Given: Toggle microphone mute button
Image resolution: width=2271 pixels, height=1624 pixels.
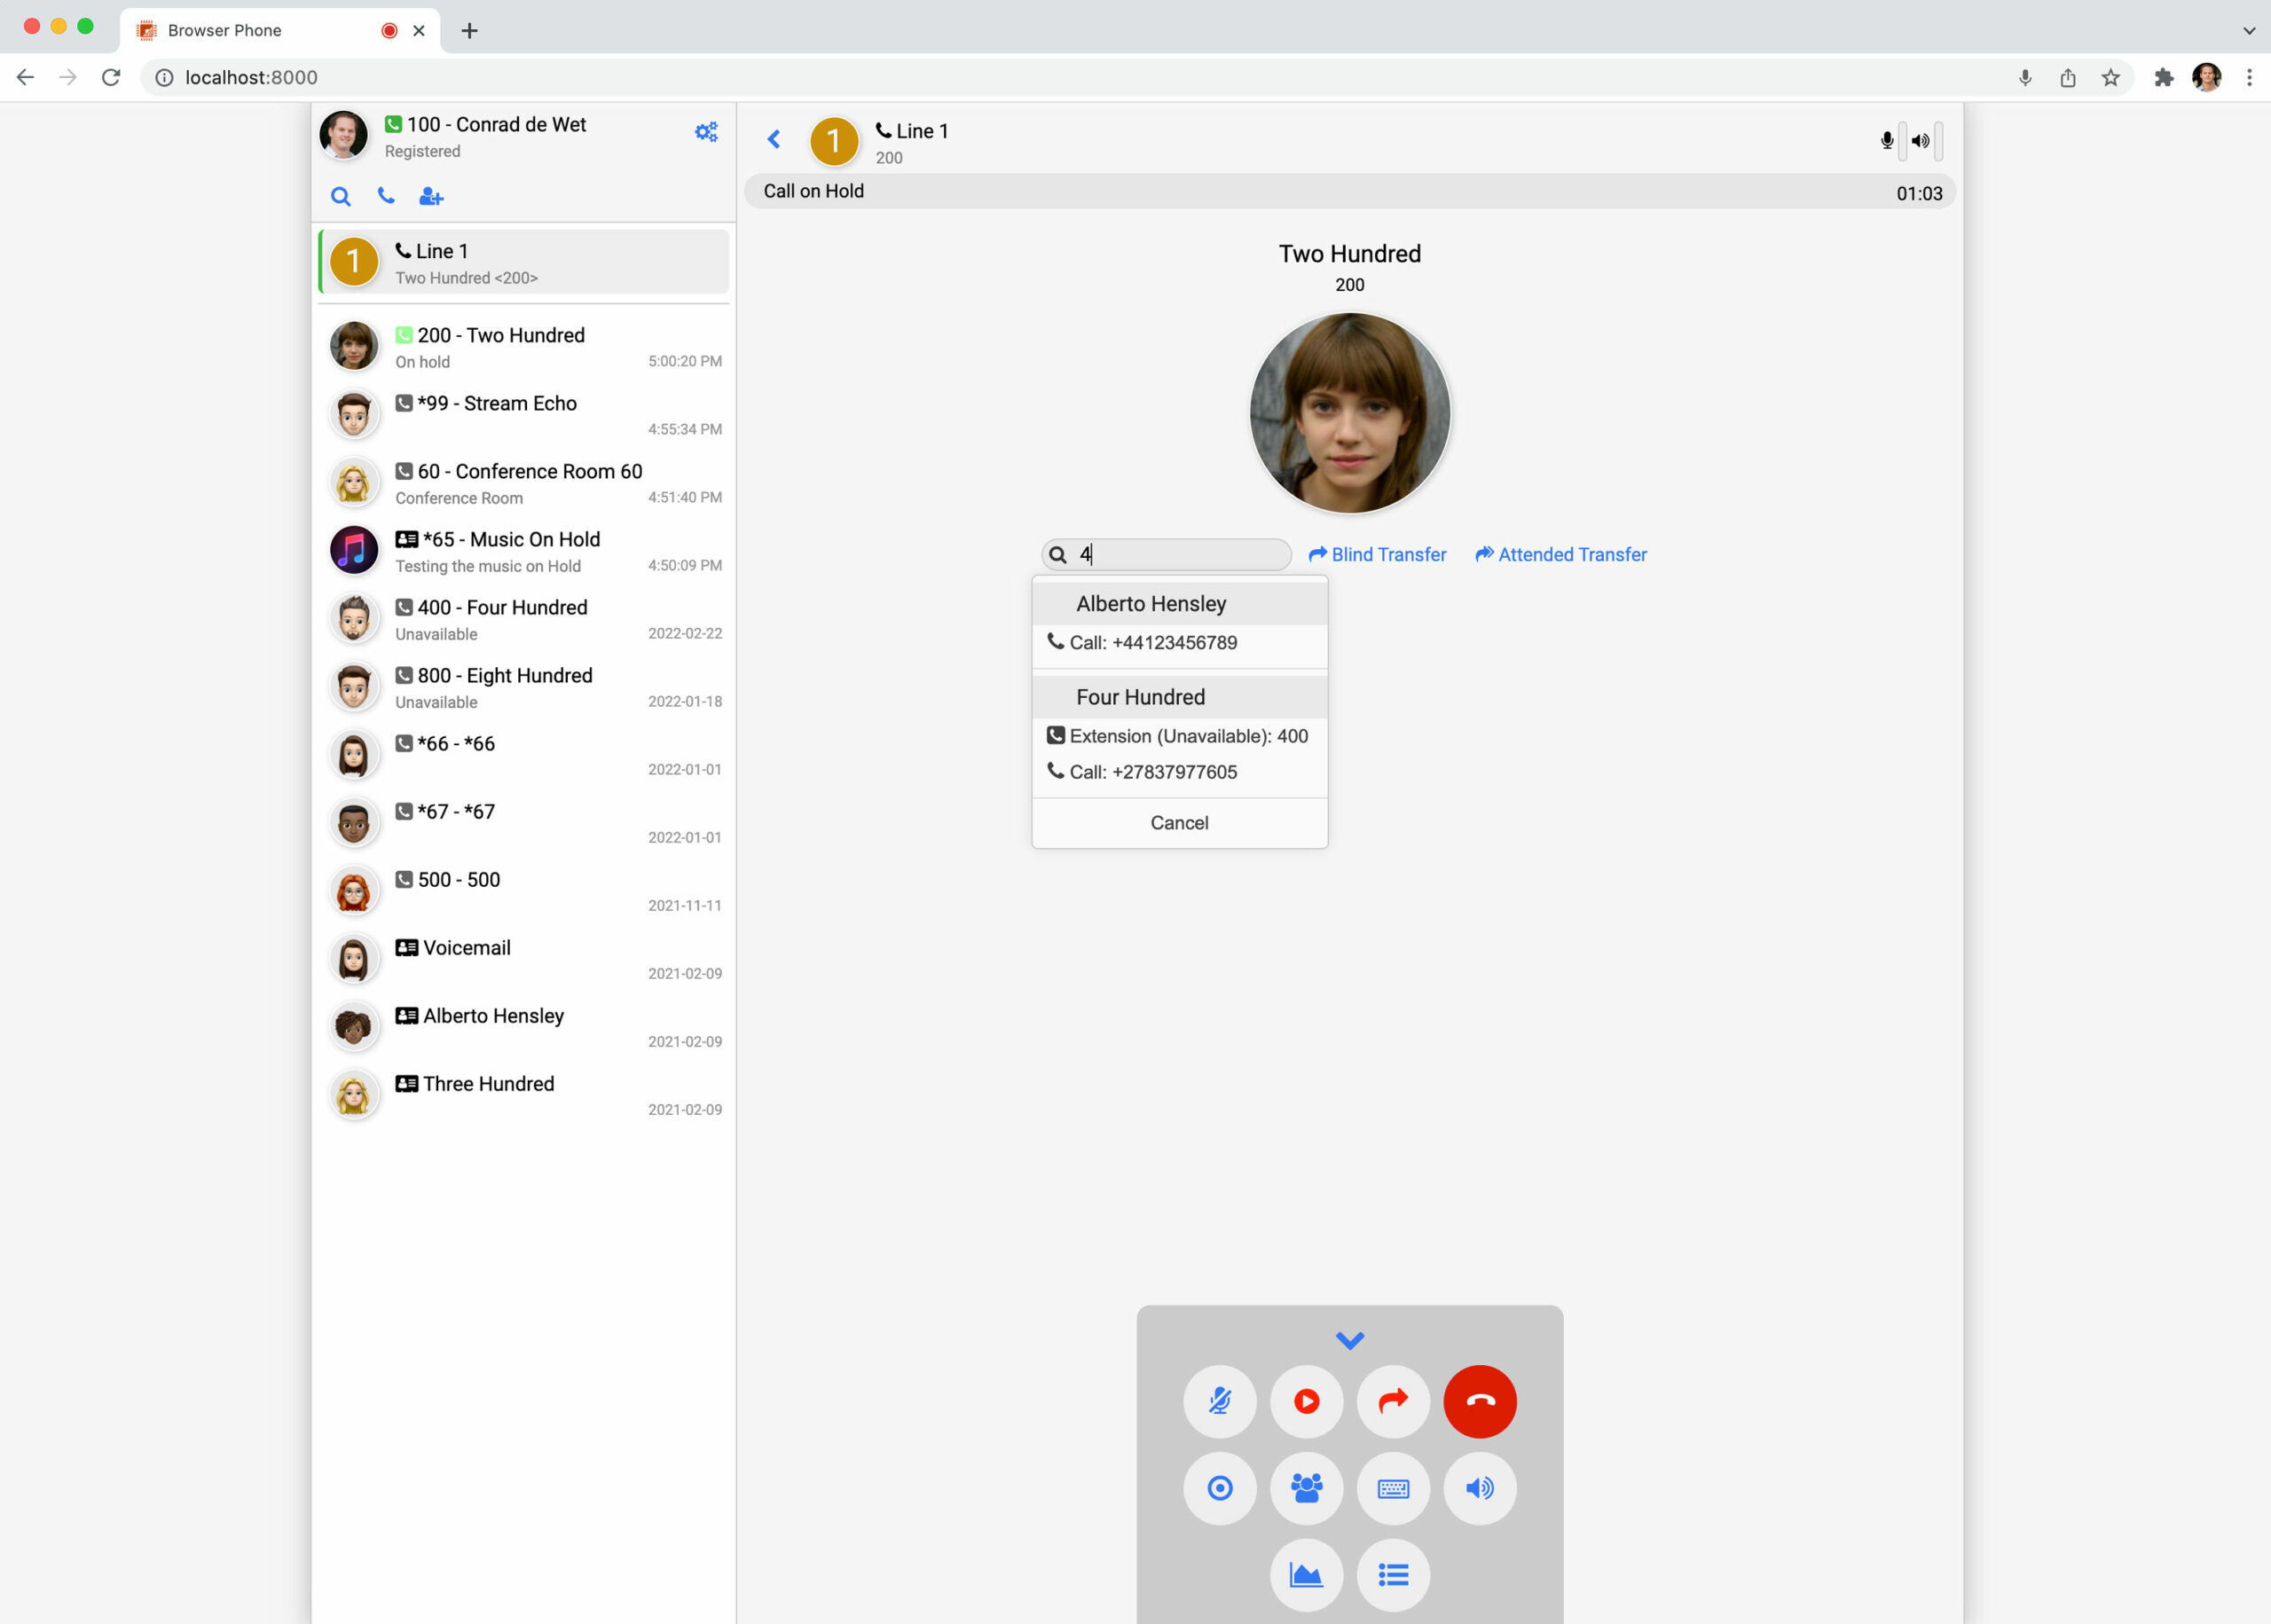Looking at the screenshot, I should pyautogui.click(x=1219, y=1401).
